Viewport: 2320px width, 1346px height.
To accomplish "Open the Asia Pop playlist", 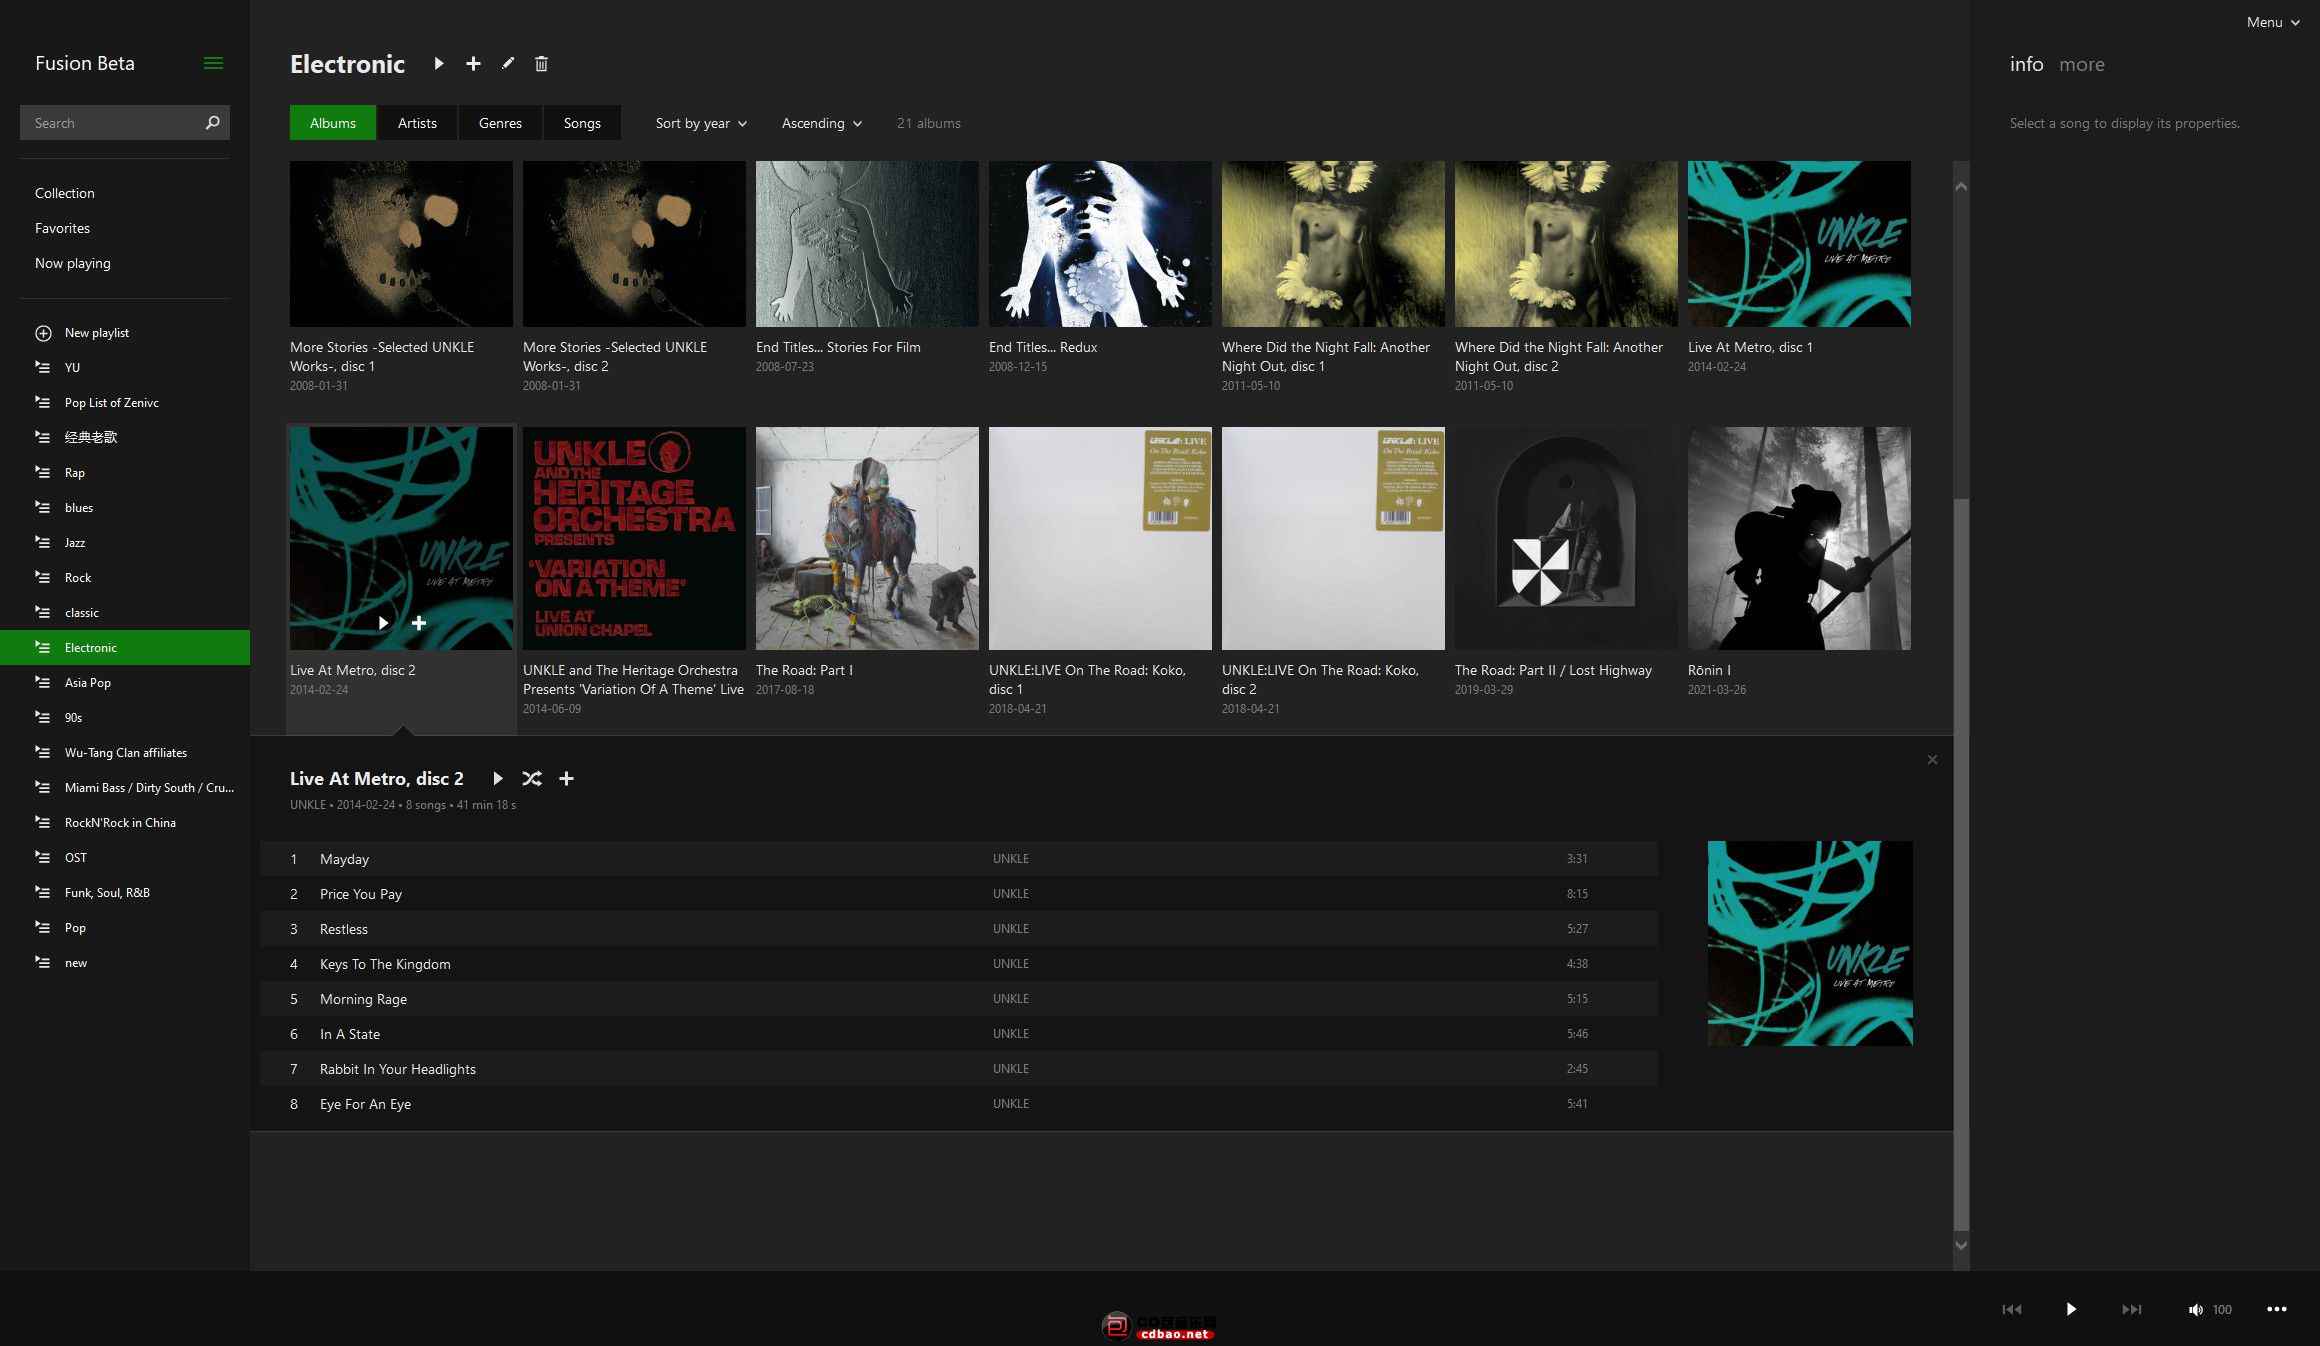I will tap(125, 683).
